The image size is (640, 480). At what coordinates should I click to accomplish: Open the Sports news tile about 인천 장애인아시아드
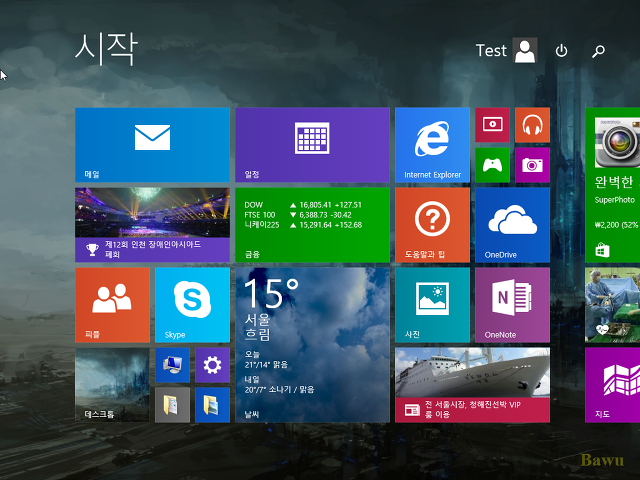point(152,225)
